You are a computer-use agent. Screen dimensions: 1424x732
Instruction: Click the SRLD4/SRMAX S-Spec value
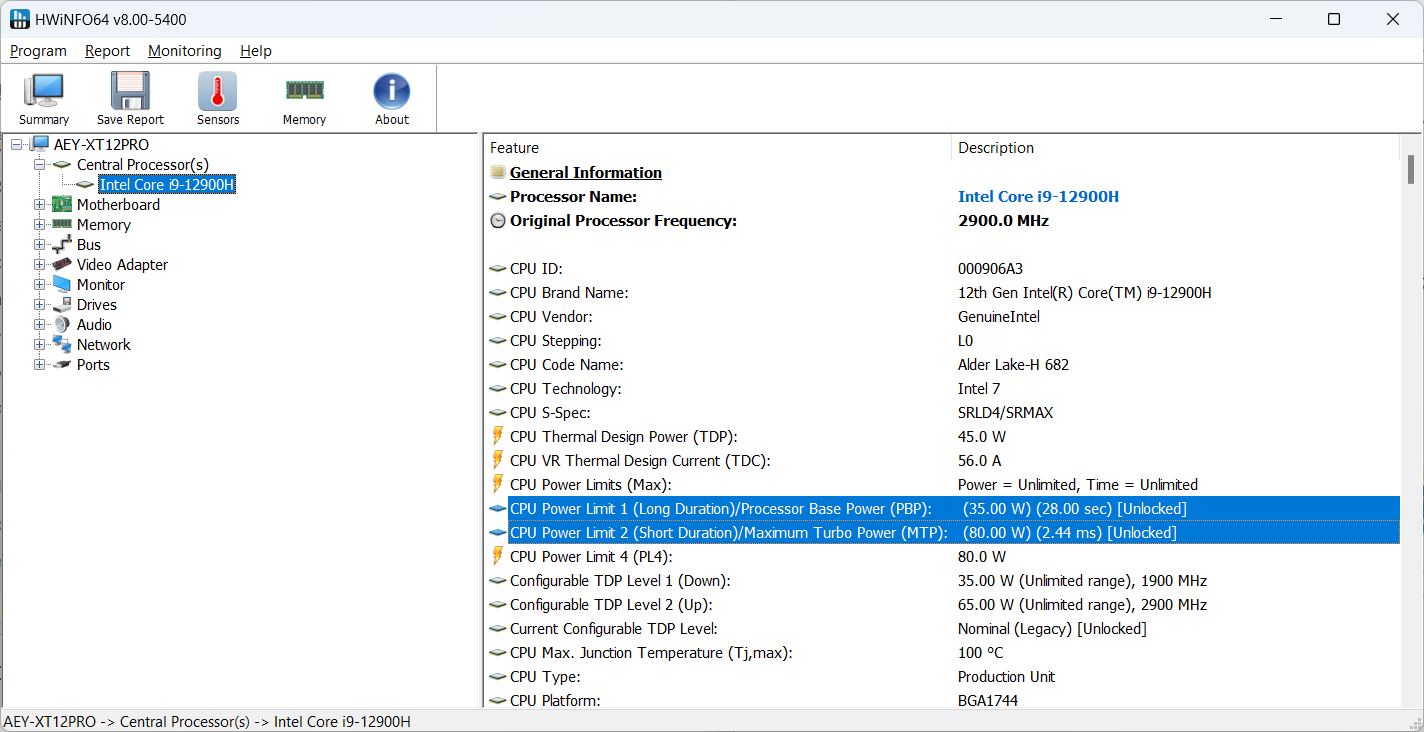click(1005, 413)
